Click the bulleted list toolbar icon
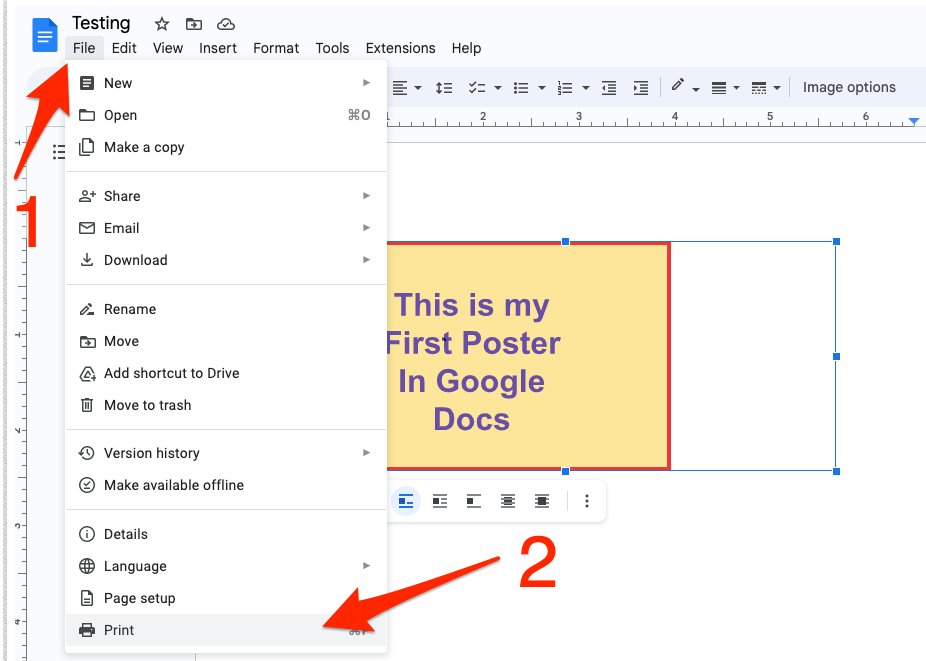This screenshot has width=926, height=661. 521,88
